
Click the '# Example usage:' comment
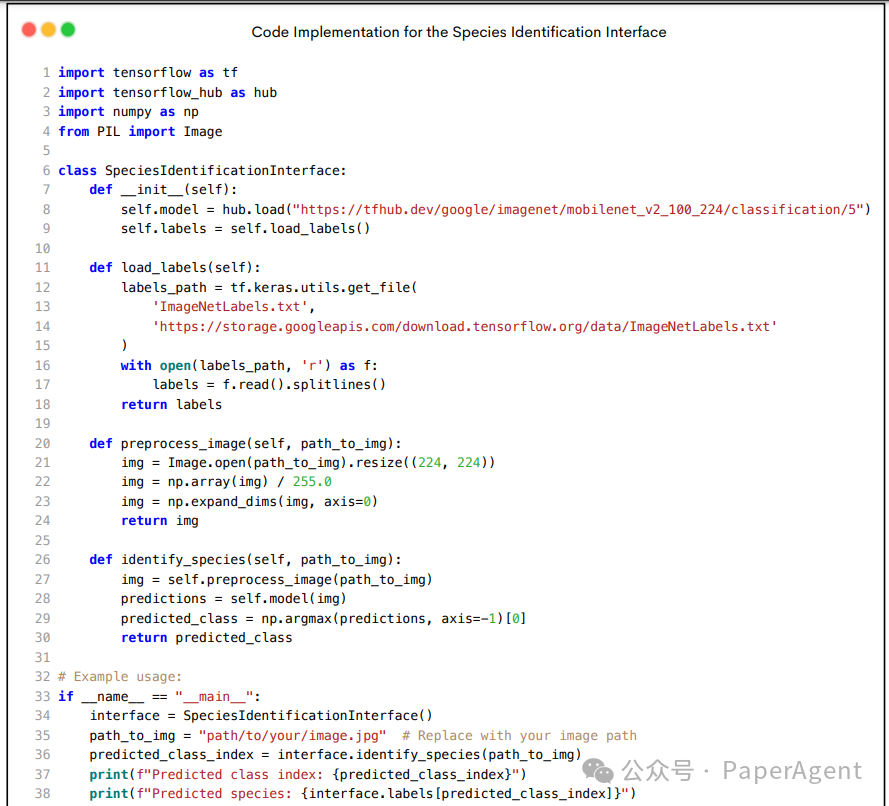click(120, 677)
